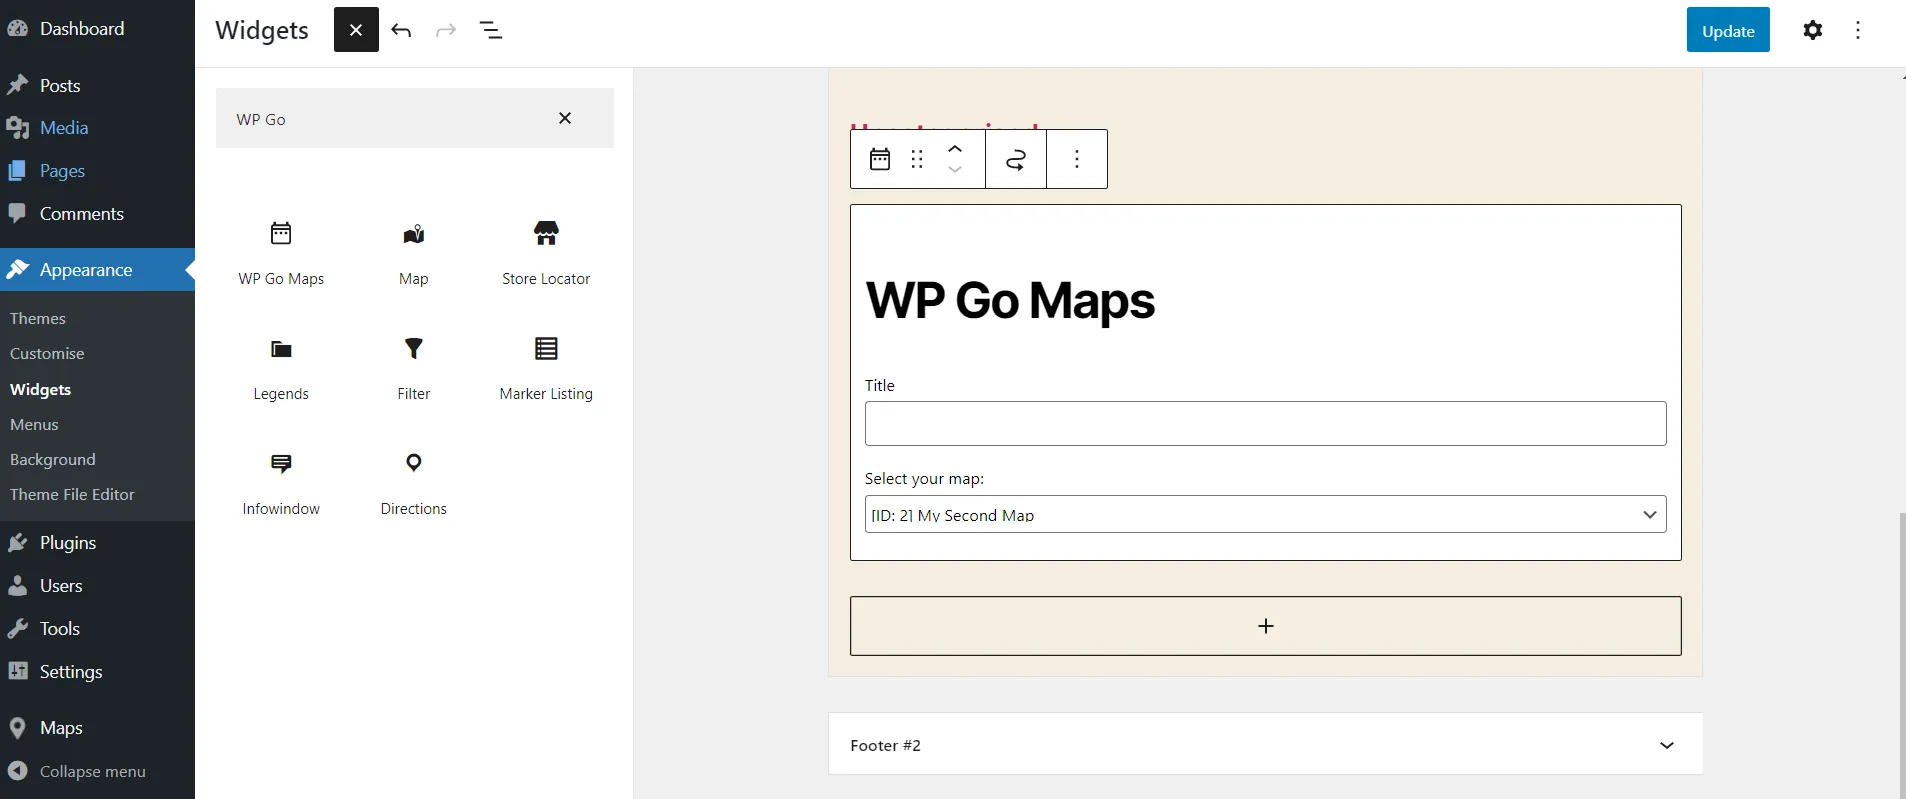The image size is (1906, 799).
Task: Move the block down
Action: coord(955,170)
